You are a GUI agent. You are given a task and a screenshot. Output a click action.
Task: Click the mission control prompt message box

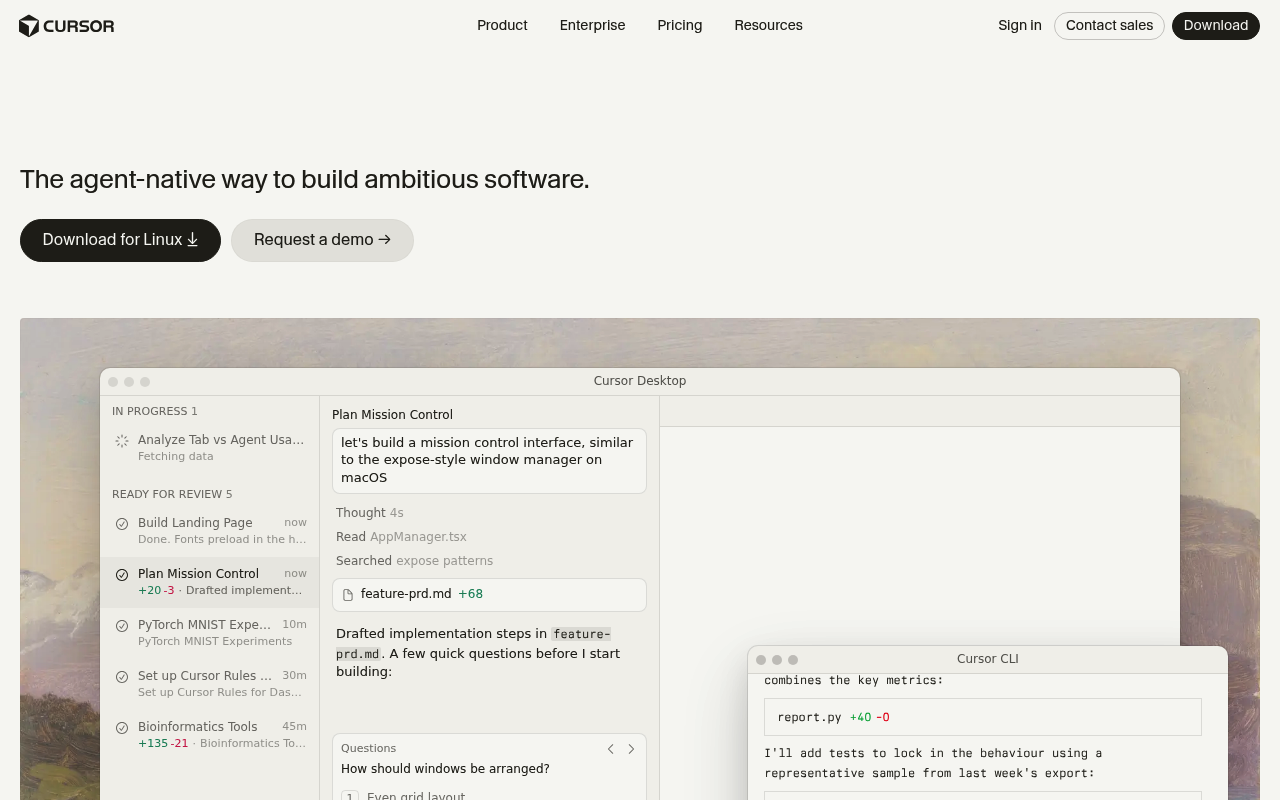[489, 460]
